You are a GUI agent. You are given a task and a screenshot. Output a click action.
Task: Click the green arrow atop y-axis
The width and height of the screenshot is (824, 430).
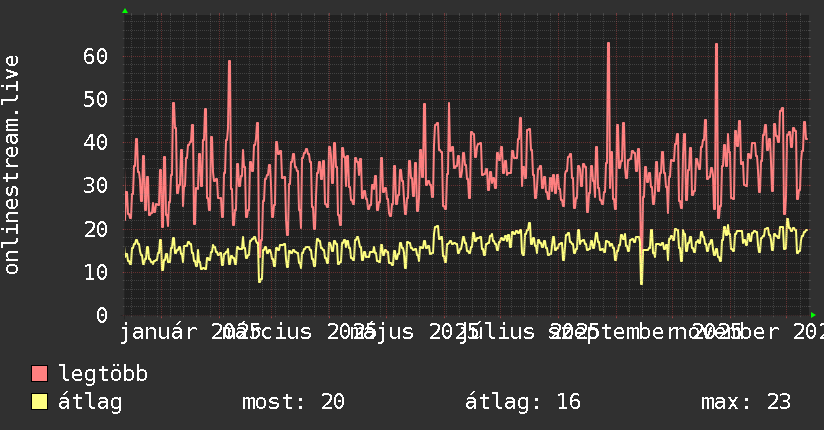tap(125, 11)
